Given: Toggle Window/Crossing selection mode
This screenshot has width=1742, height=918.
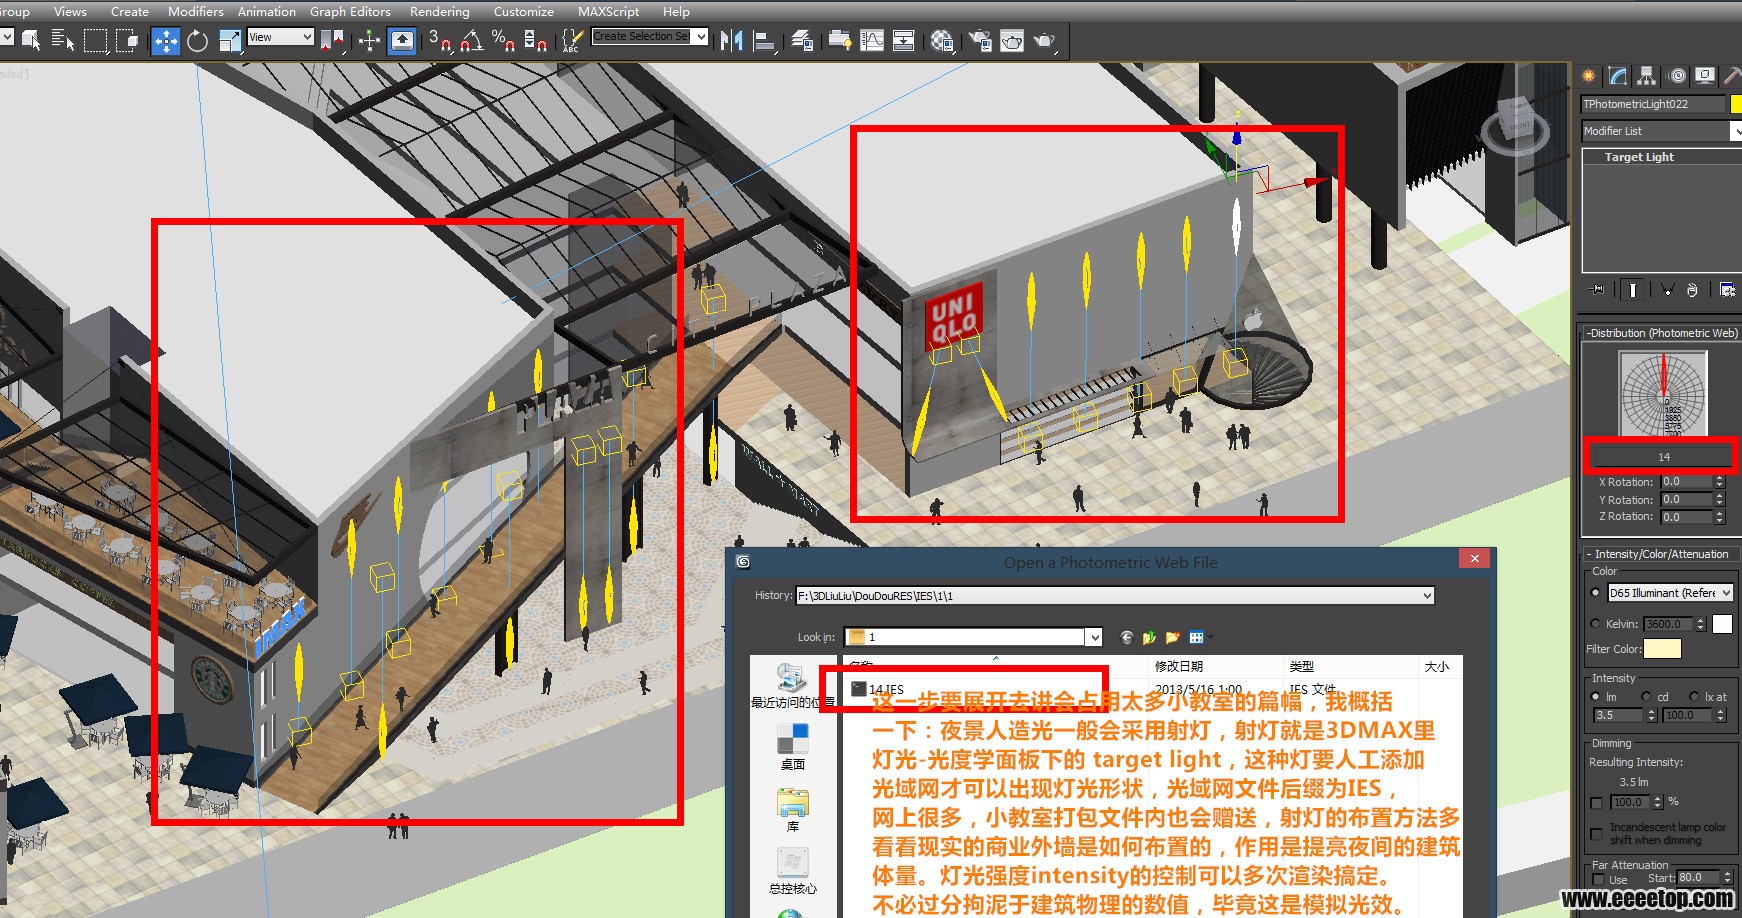Looking at the screenshot, I should coord(127,41).
